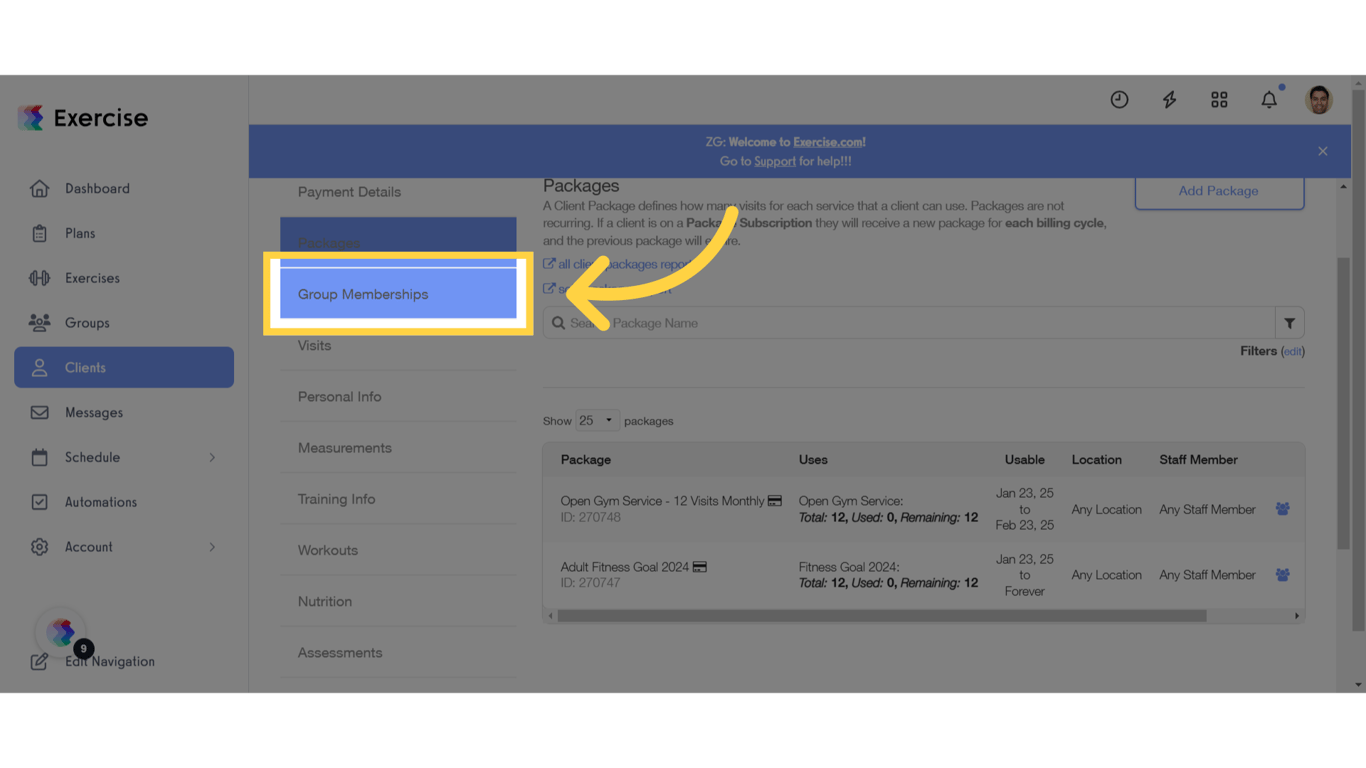The image size is (1366, 768).
Task: Select the Exercises dumbbell icon in sidebar
Action: (39, 278)
